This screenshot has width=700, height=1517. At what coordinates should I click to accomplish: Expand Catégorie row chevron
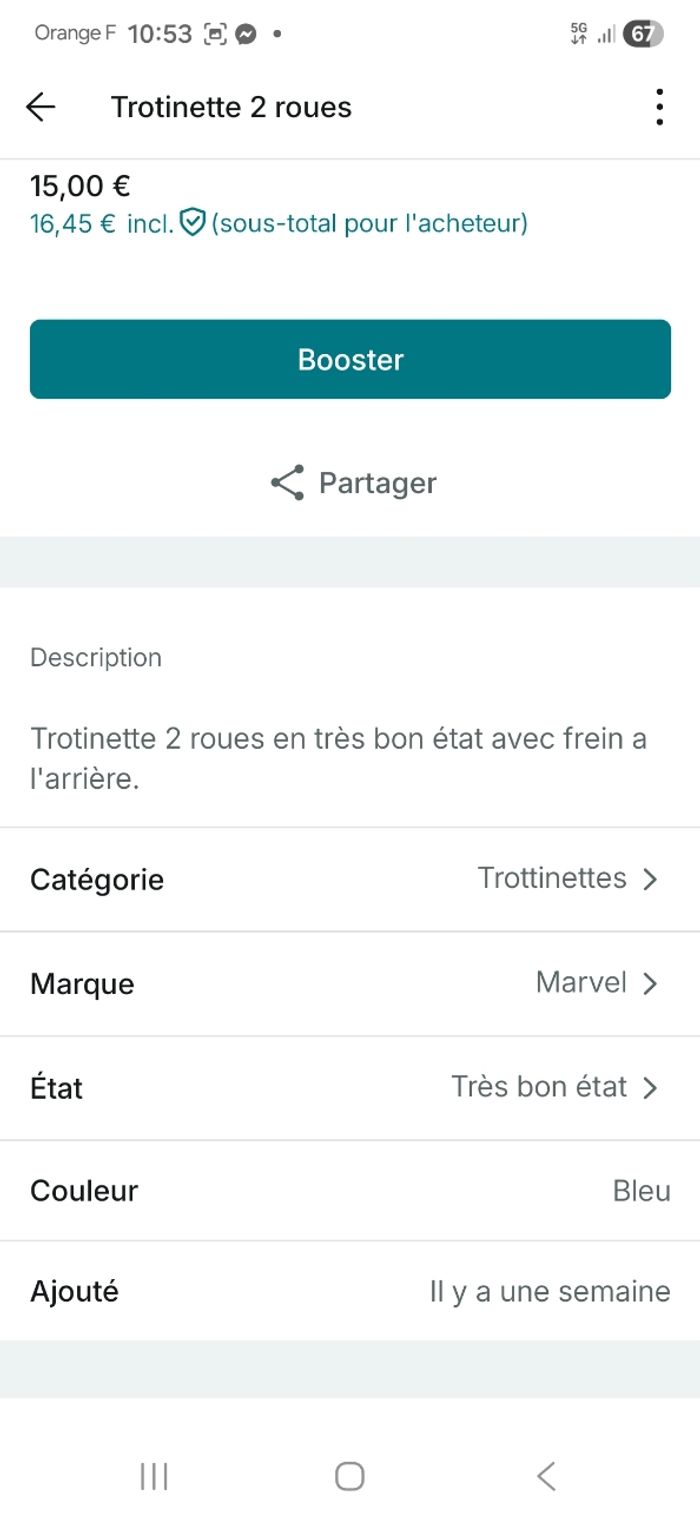click(650, 879)
